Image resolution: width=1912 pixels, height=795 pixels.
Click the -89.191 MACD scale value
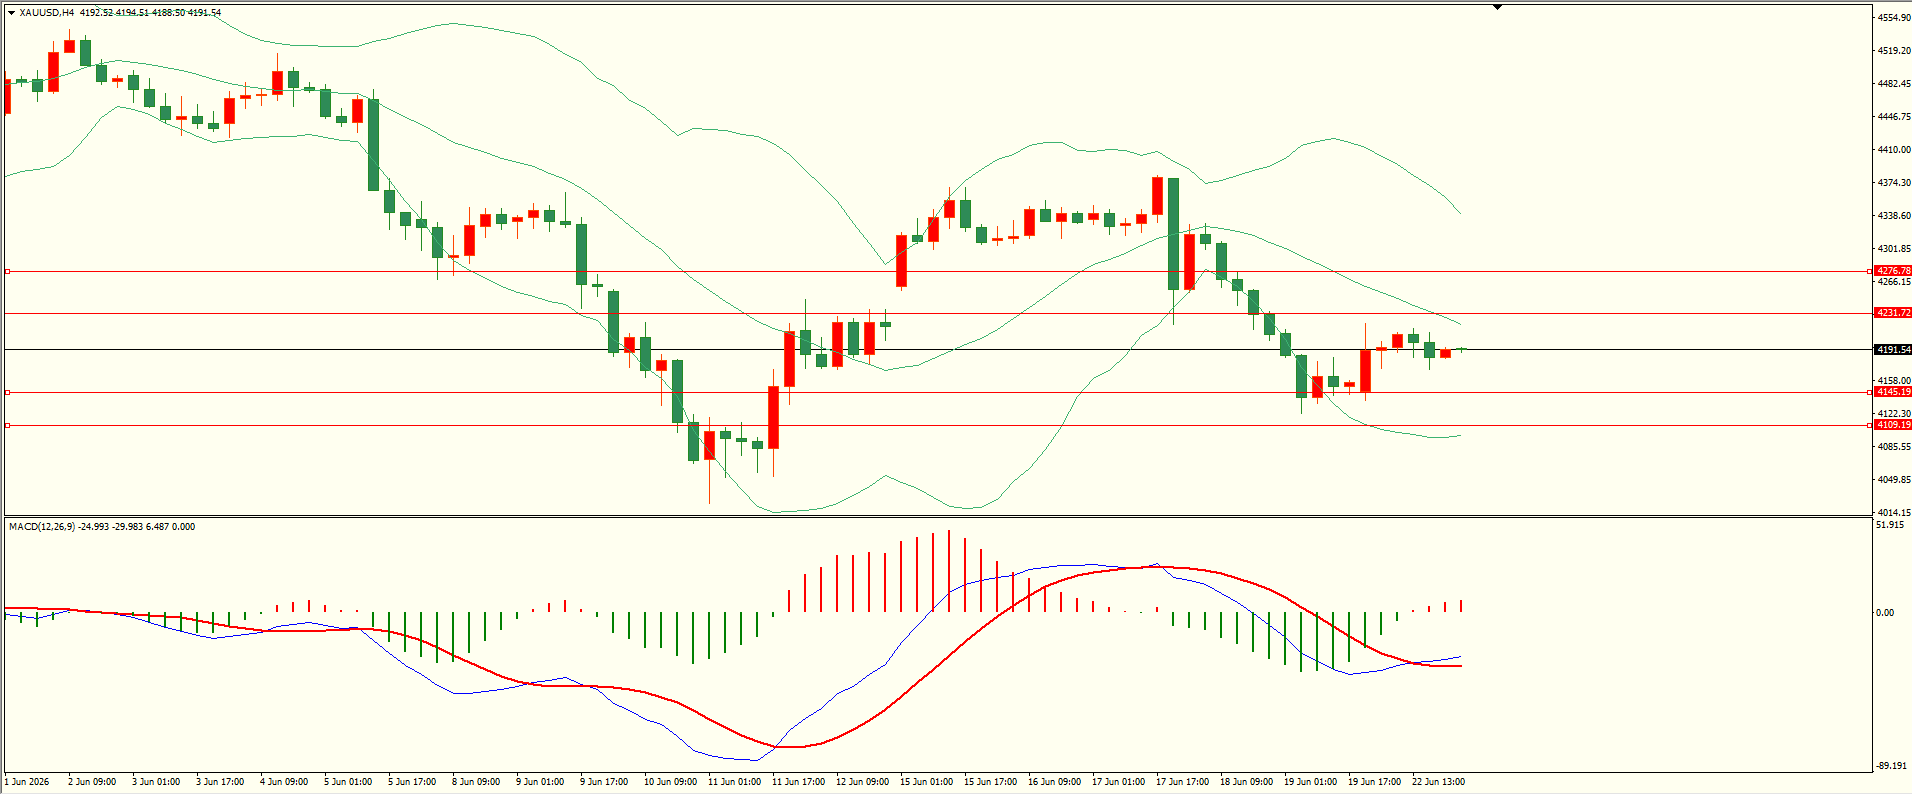pos(1890,766)
